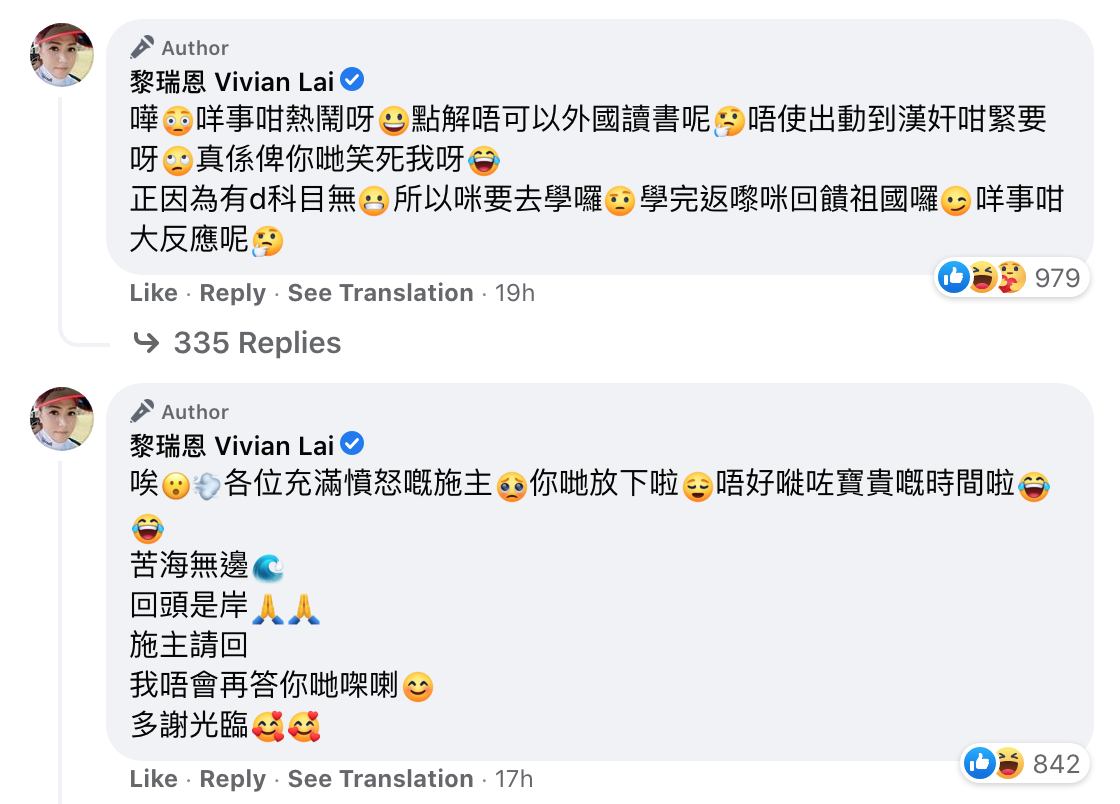Click the reply arrow icon before 335 Replies
1120x804 pixels.
point(147,342)
